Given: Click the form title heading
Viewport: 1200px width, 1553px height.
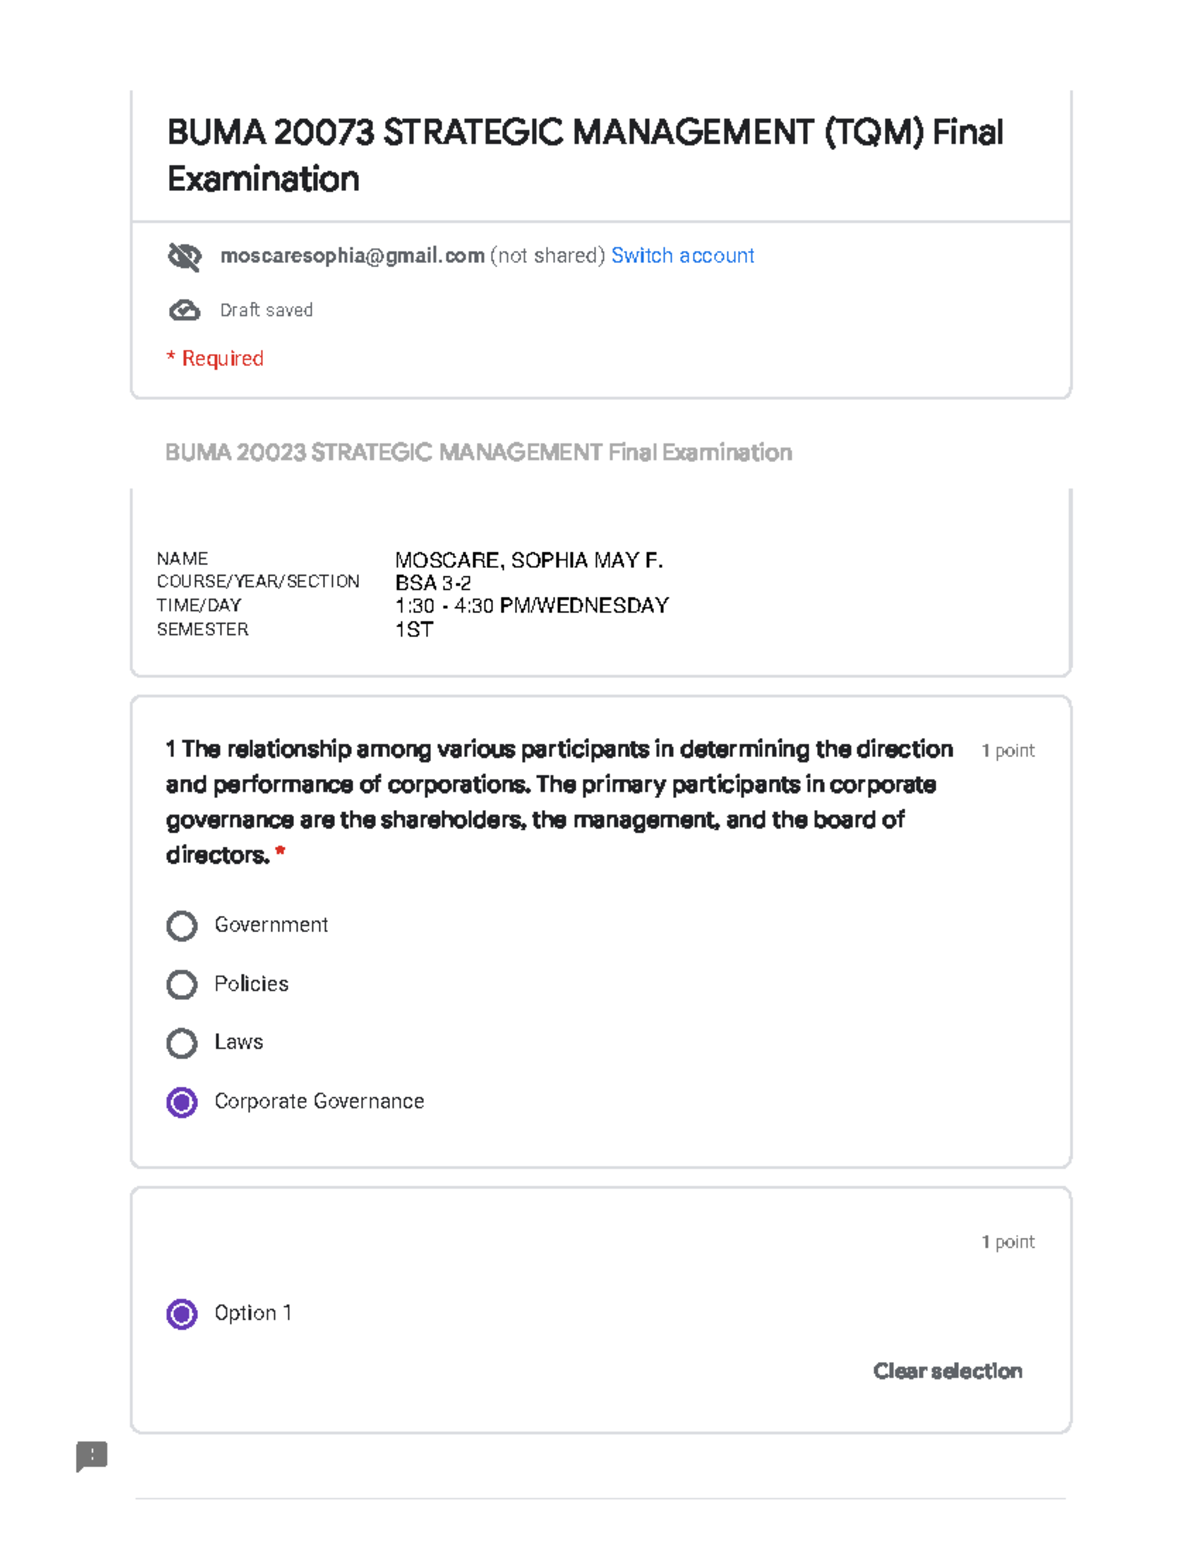Looking at the screenshot, I should tap(585, 155).
